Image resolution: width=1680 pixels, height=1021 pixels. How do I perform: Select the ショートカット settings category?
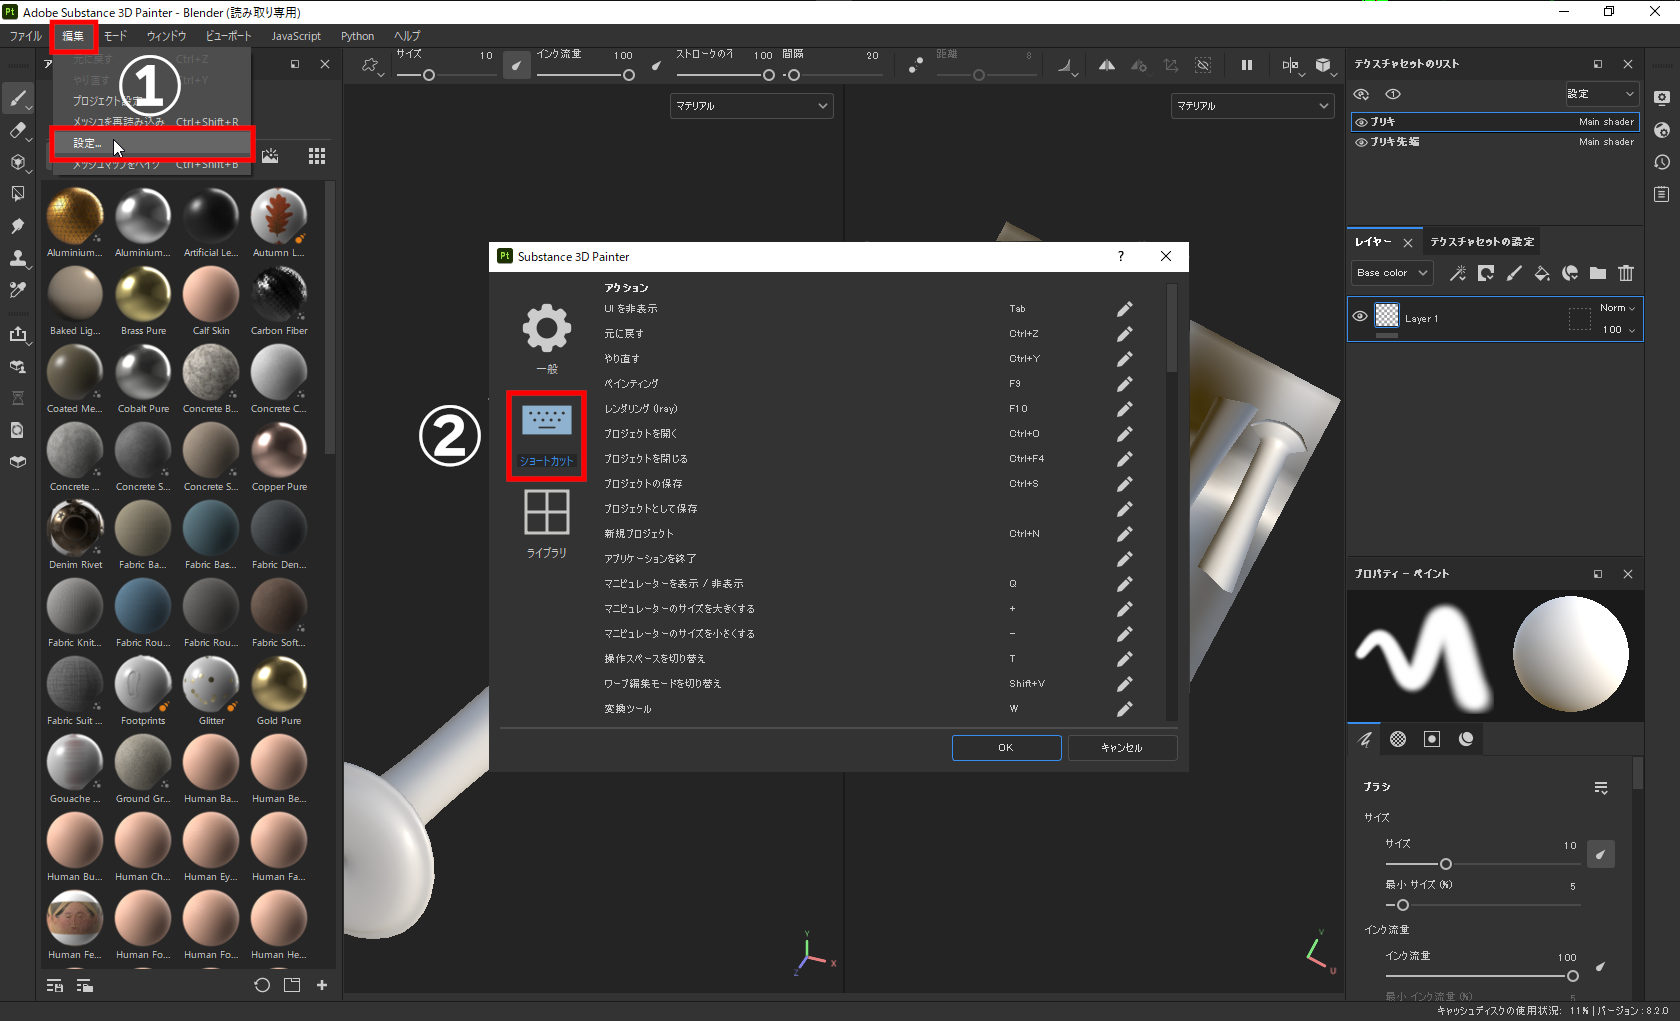coord(546,437)
